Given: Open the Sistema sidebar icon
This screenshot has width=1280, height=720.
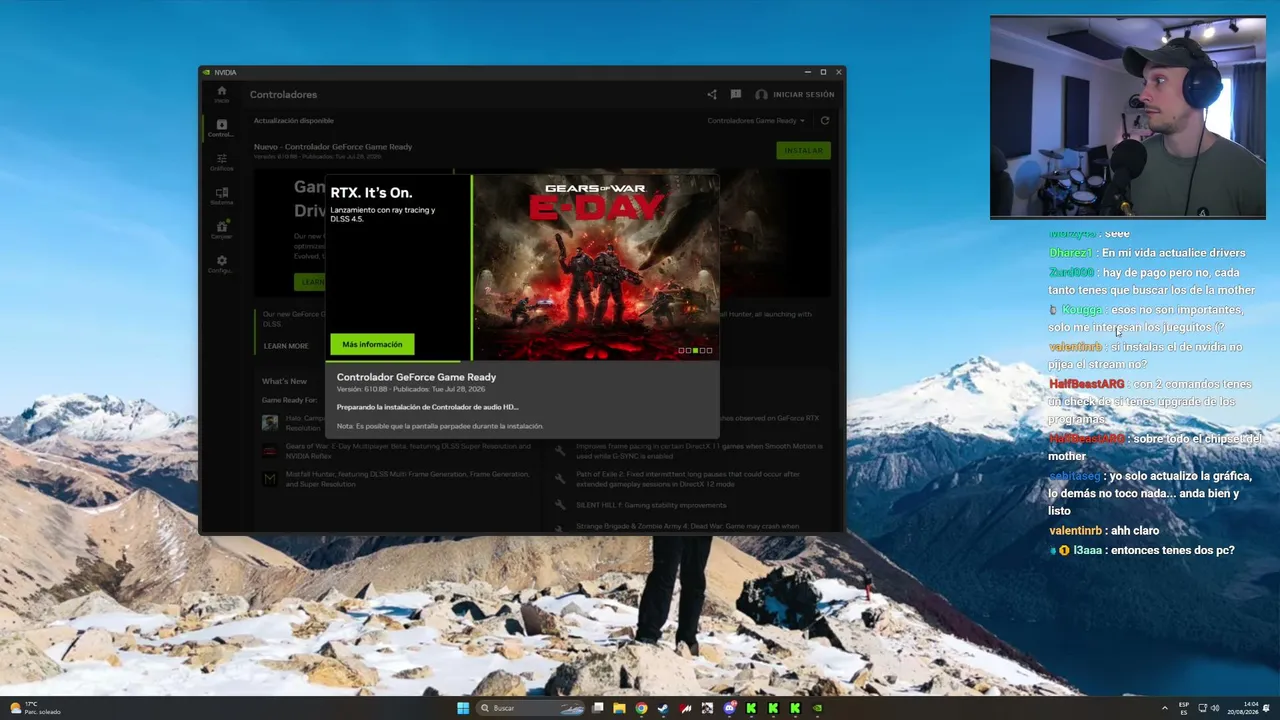Looking at the screenshot, I should coord(221,195).
